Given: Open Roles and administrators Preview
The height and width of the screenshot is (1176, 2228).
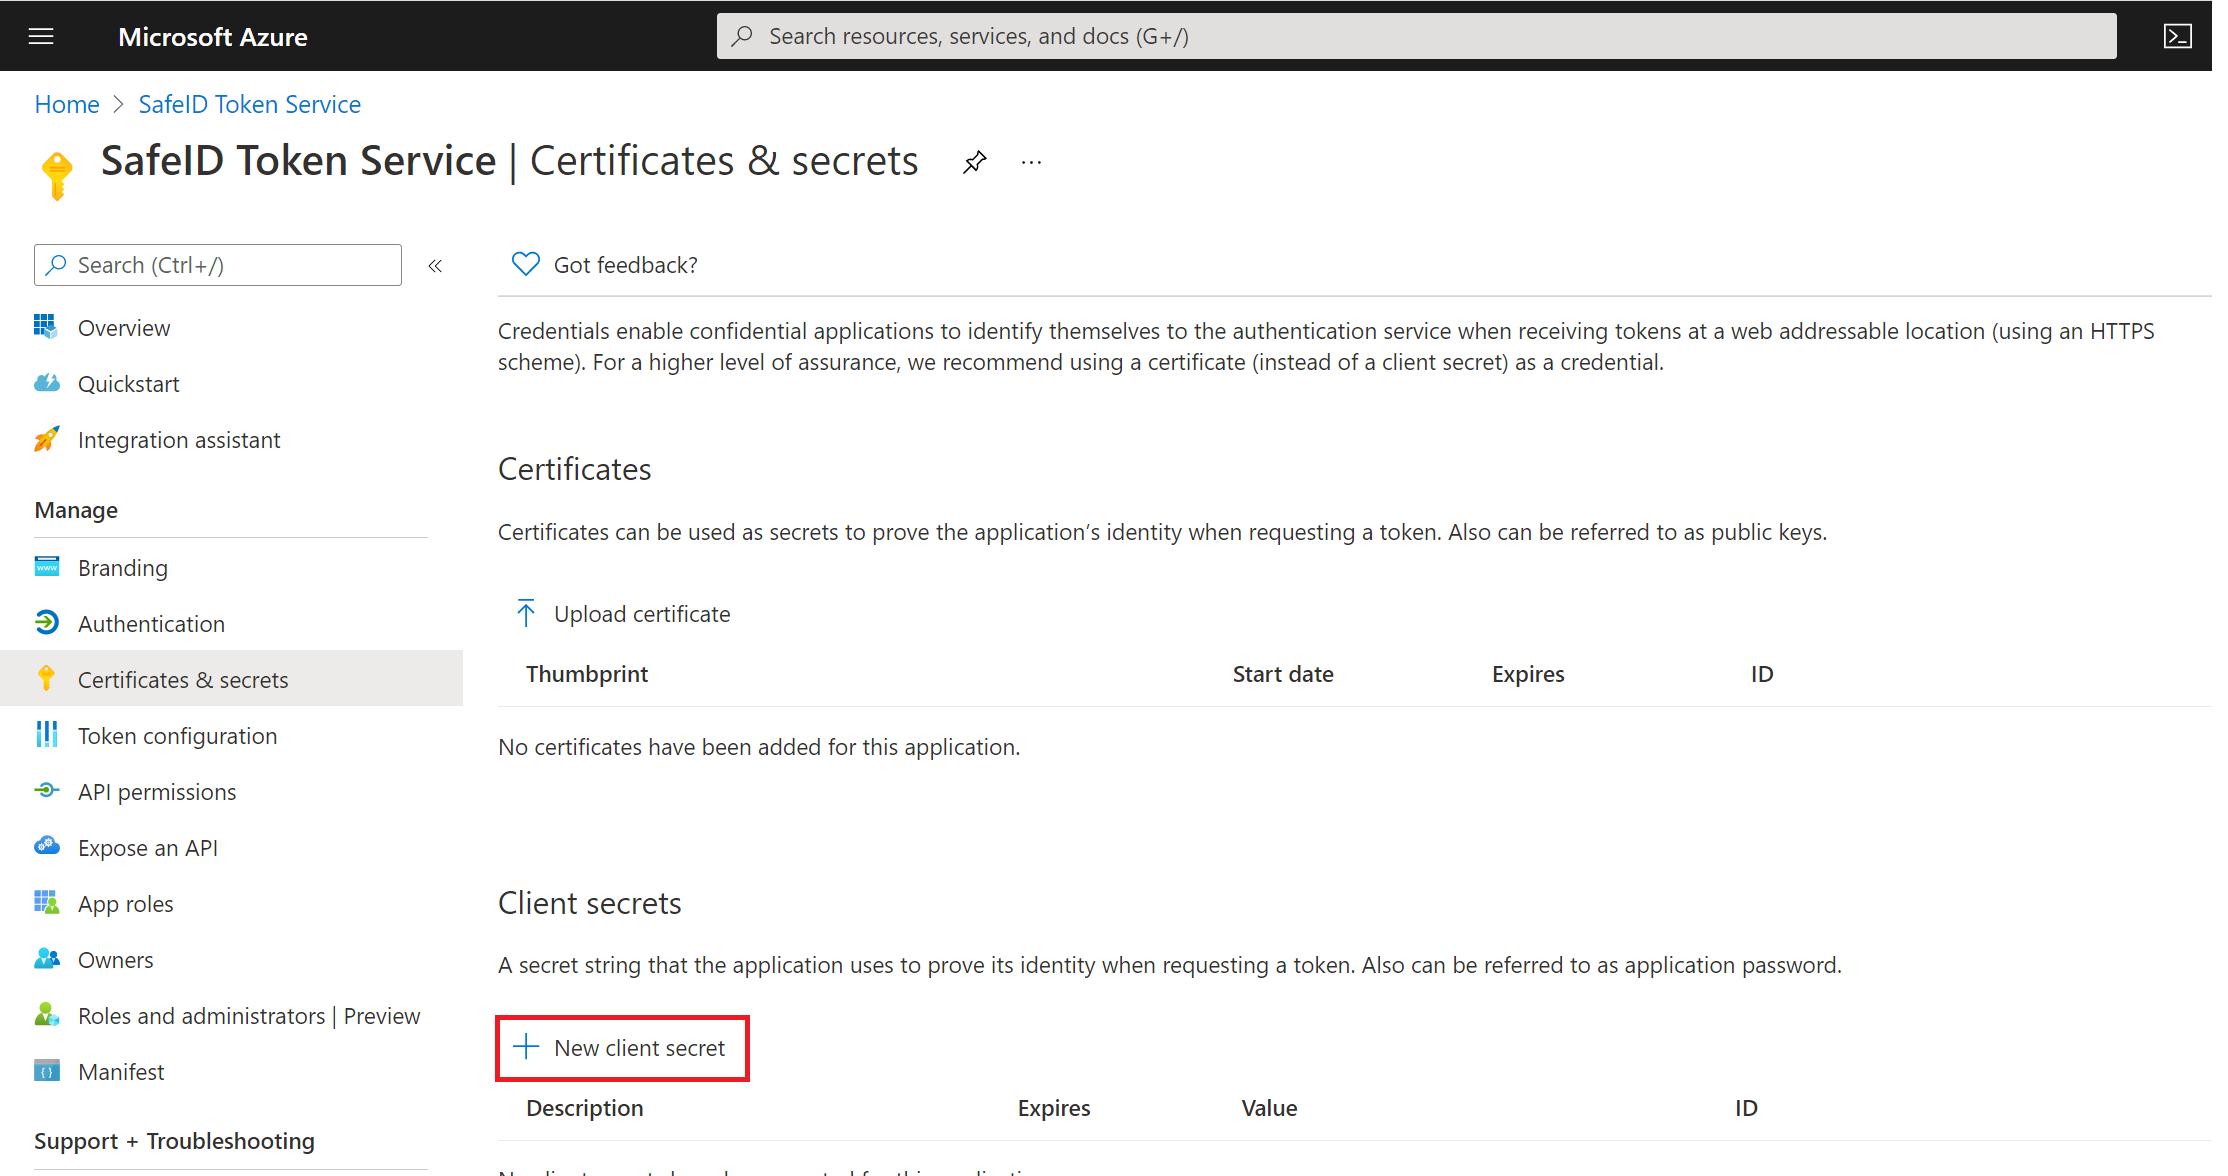Looking at the screenshot, I should (249, 1016).
